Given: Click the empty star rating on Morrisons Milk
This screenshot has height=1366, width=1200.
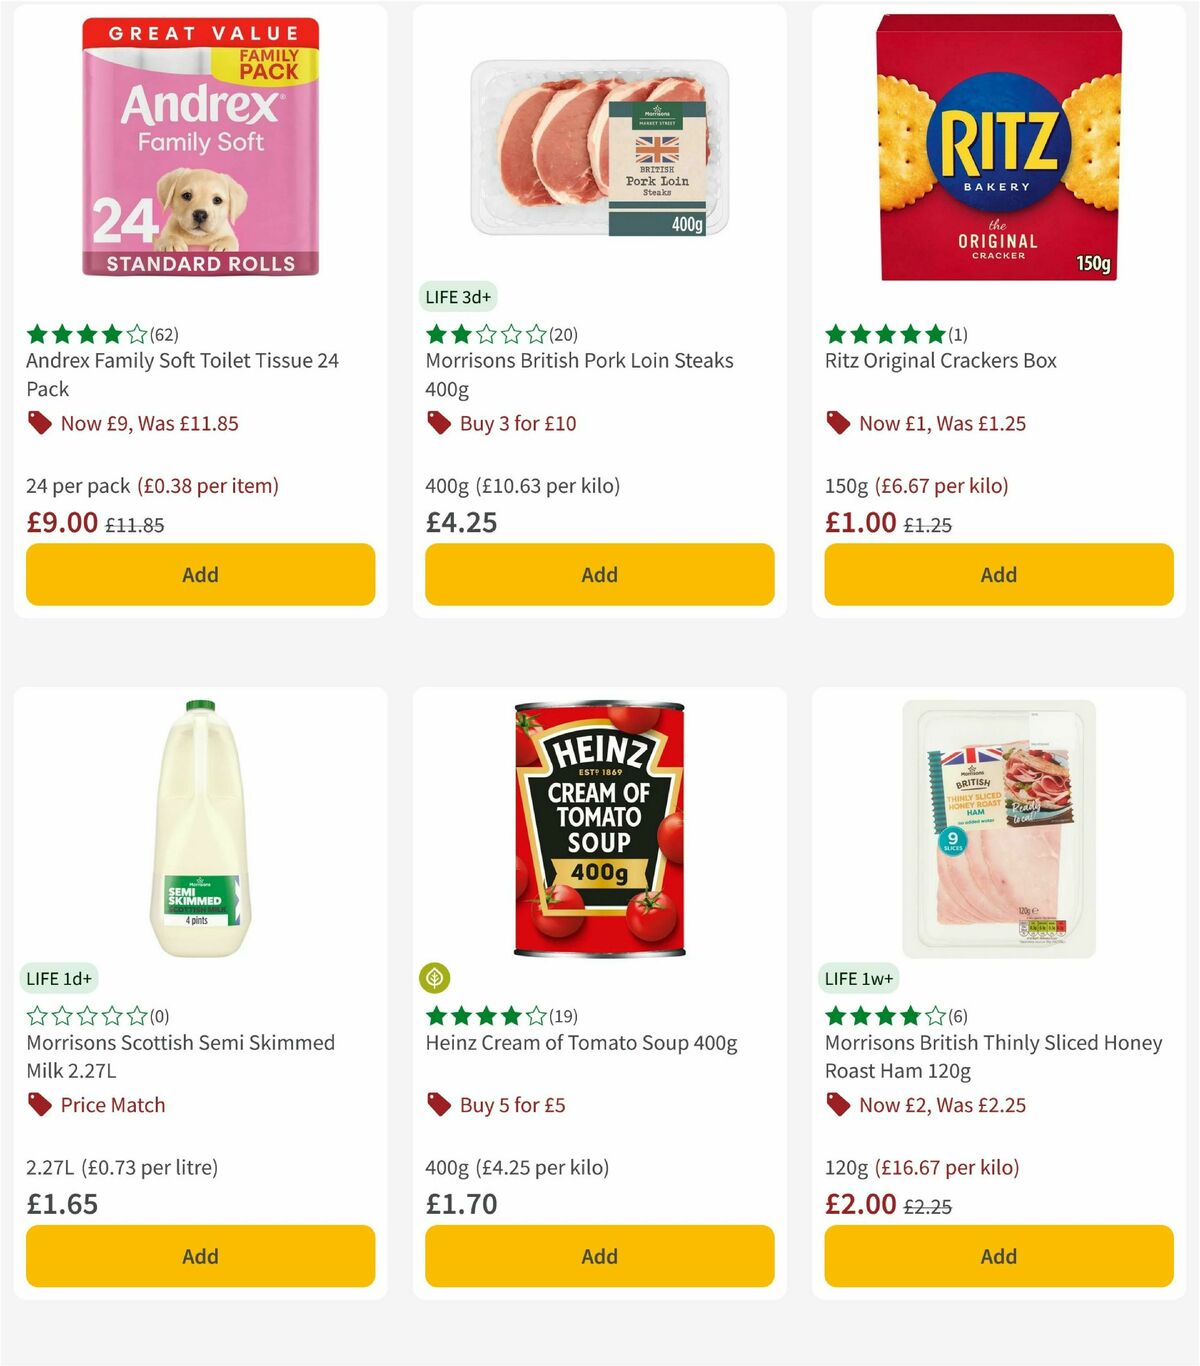Looking at the screenshot, I should click(x=83, y=1015).
